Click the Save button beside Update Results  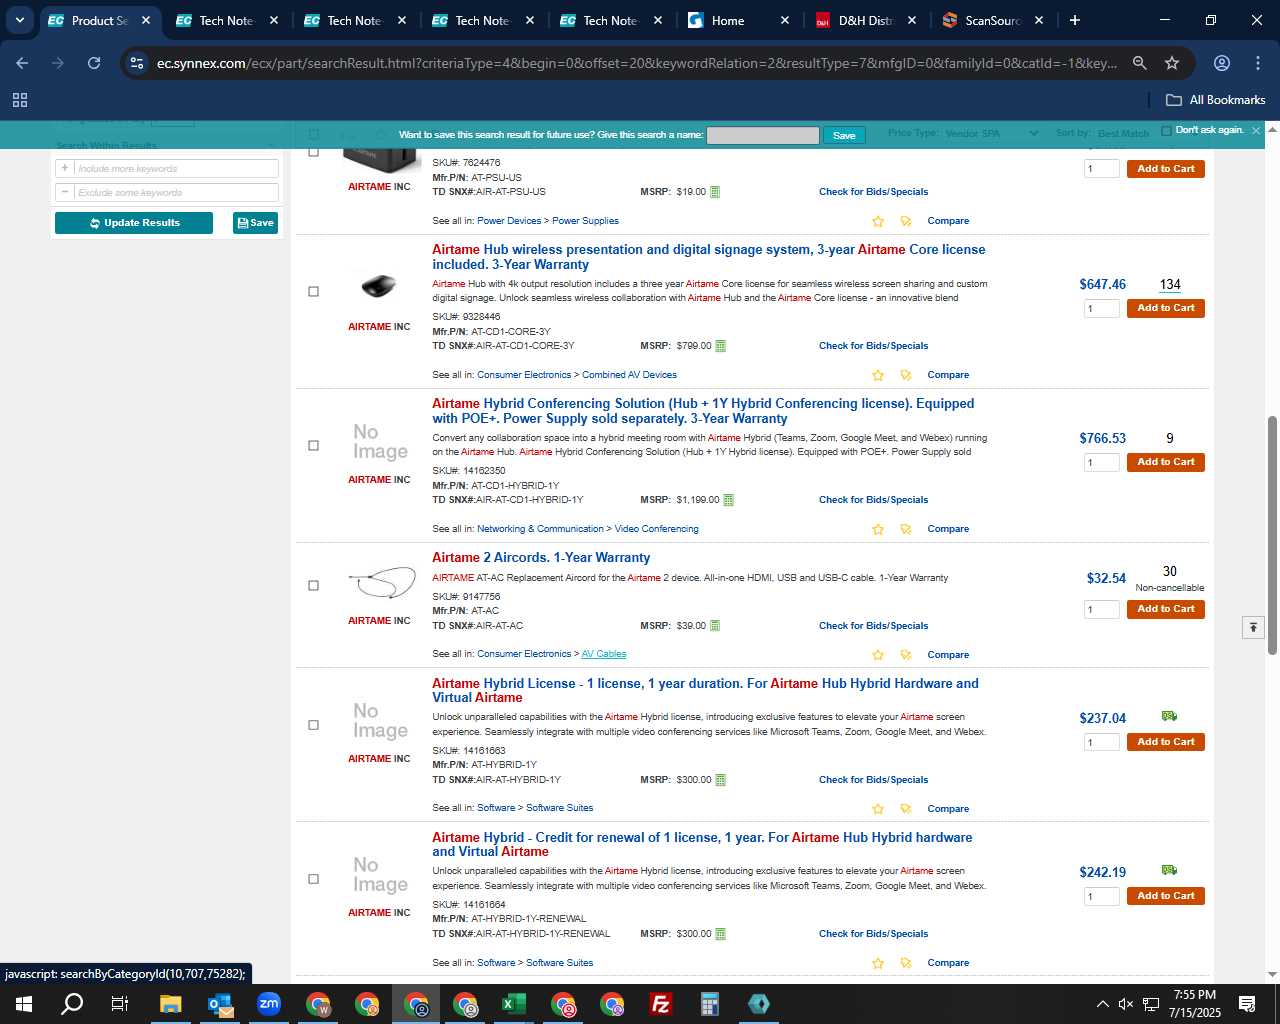[255, 223]
